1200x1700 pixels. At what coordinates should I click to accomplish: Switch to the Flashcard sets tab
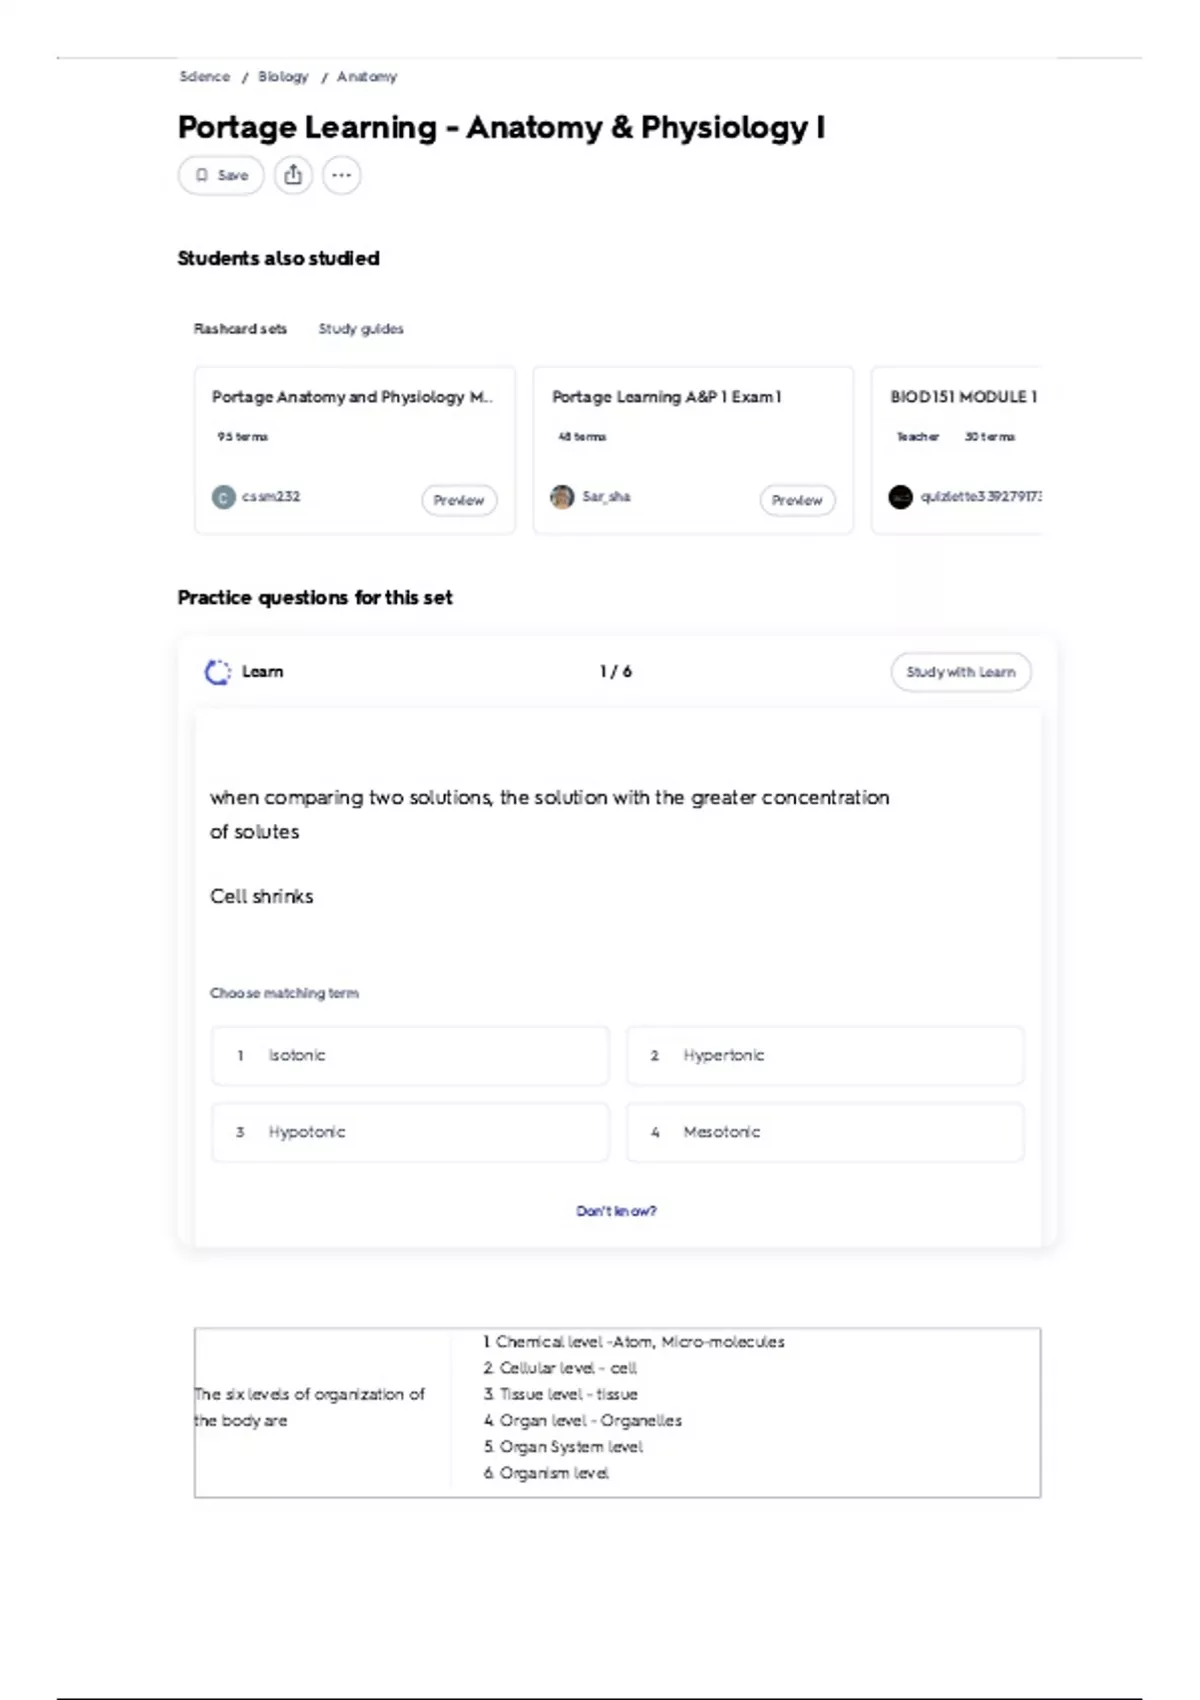[x=240, y=329]
